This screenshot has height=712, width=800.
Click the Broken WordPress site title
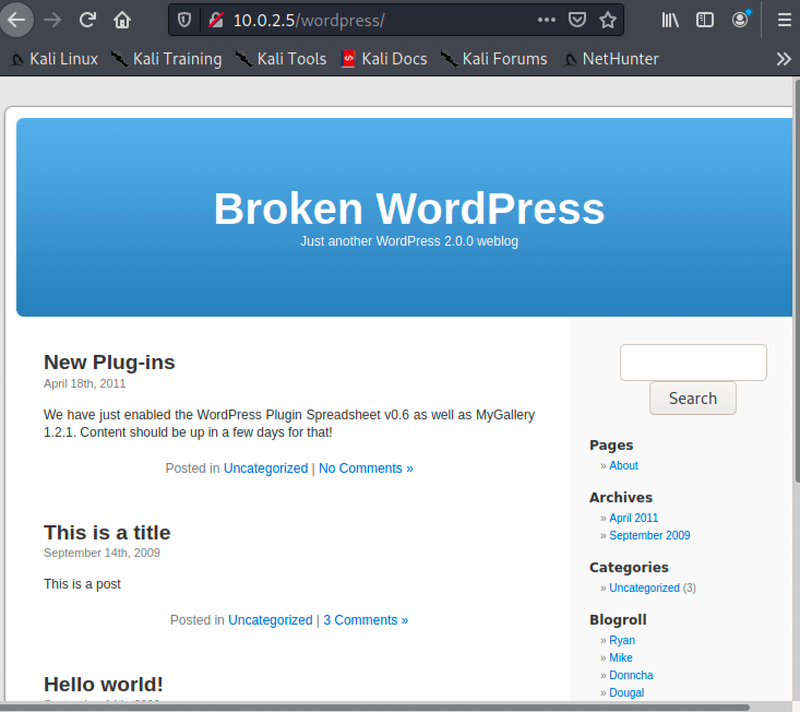click(409, 209)
